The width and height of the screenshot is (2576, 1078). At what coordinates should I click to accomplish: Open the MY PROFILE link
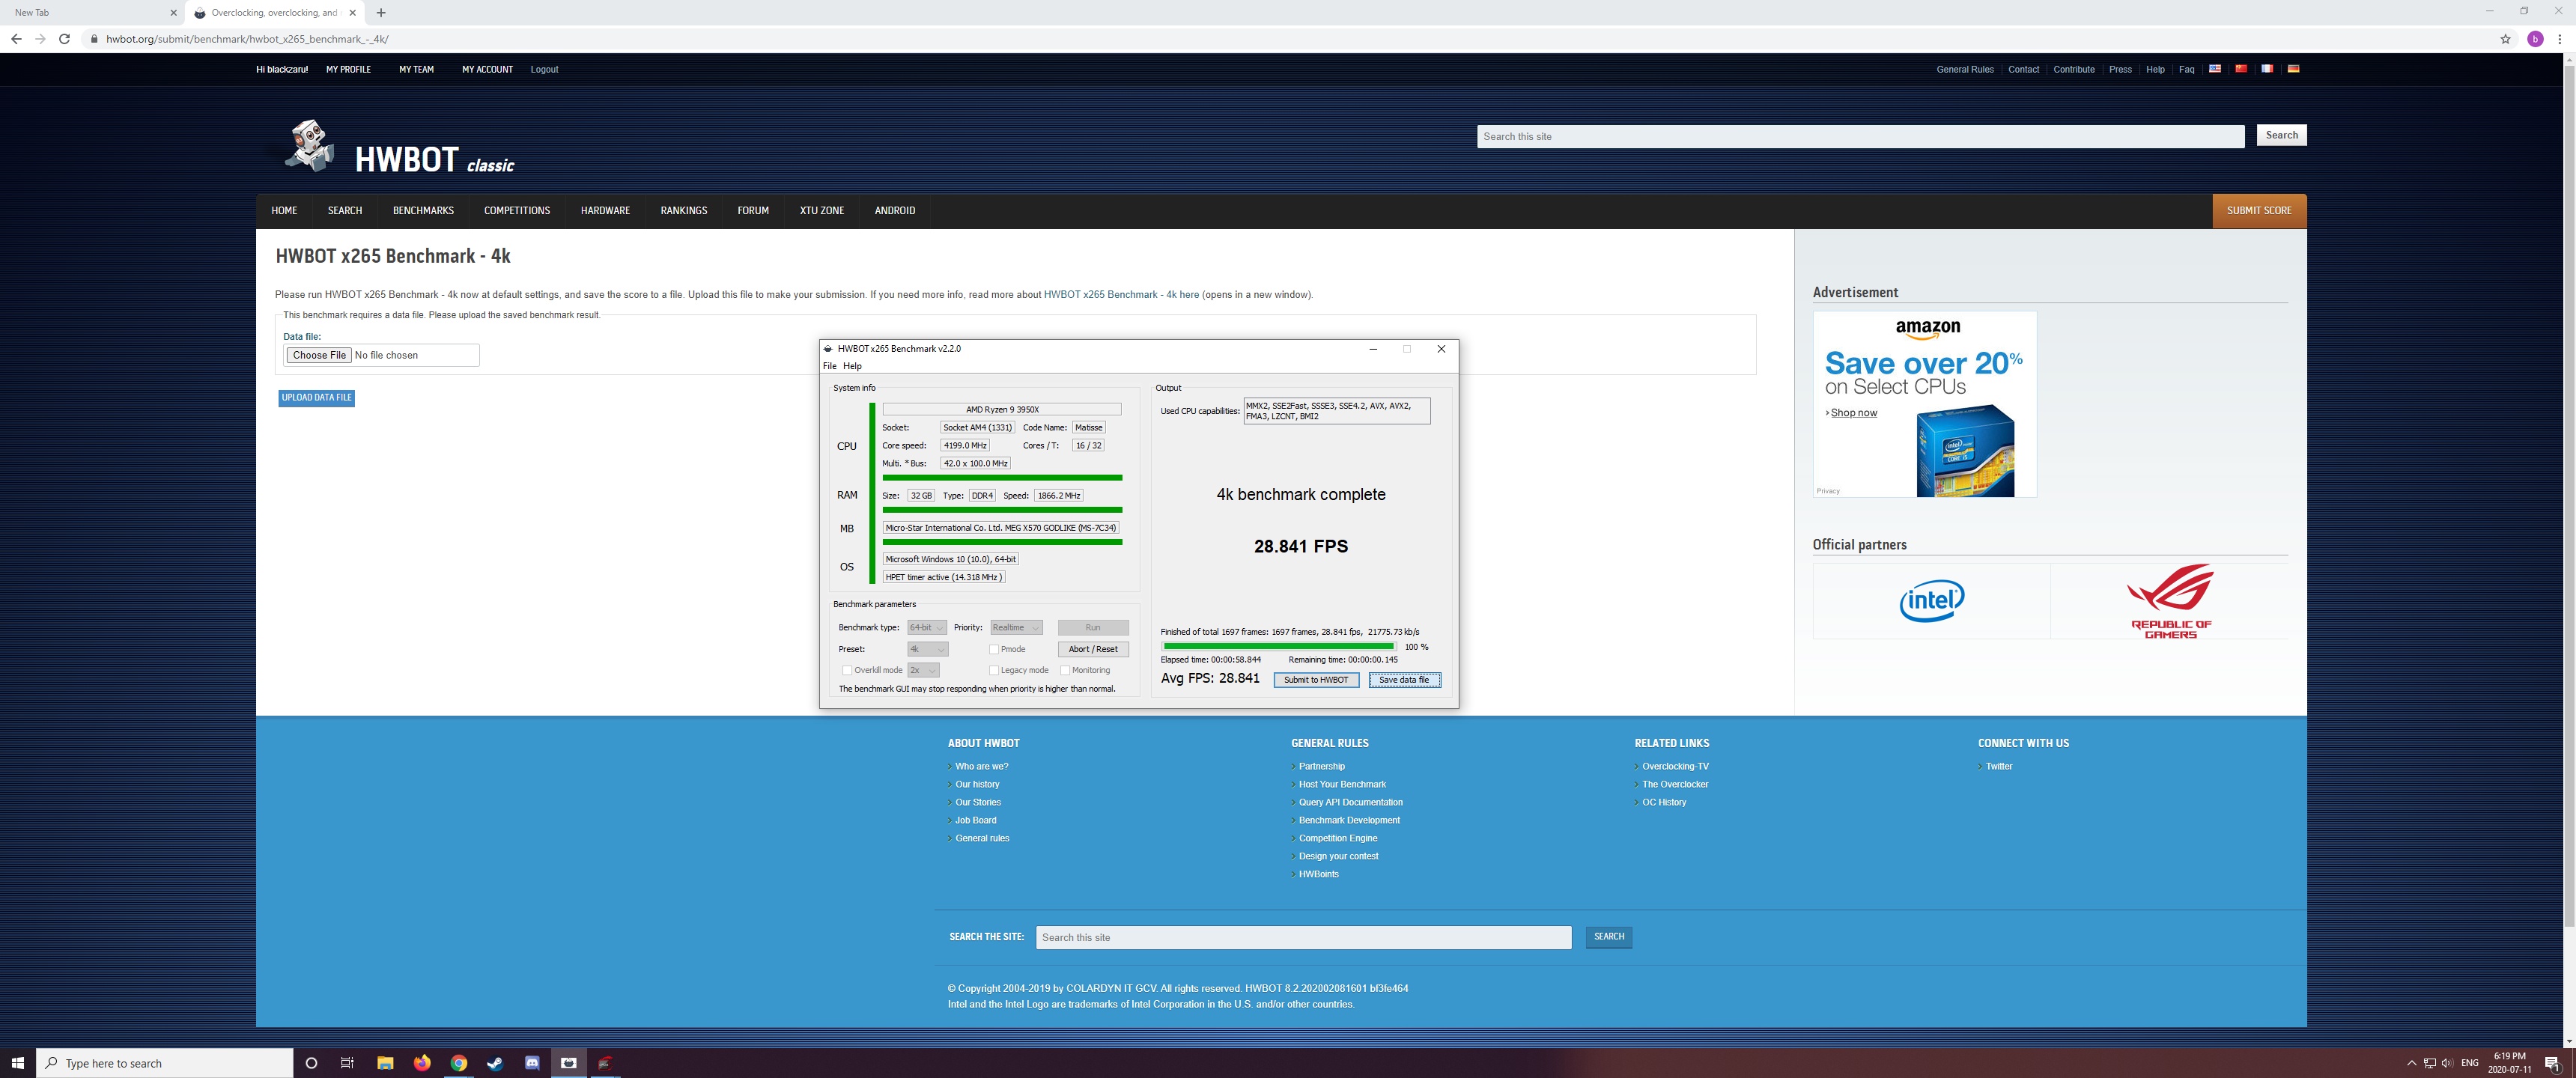click(348, 70)
